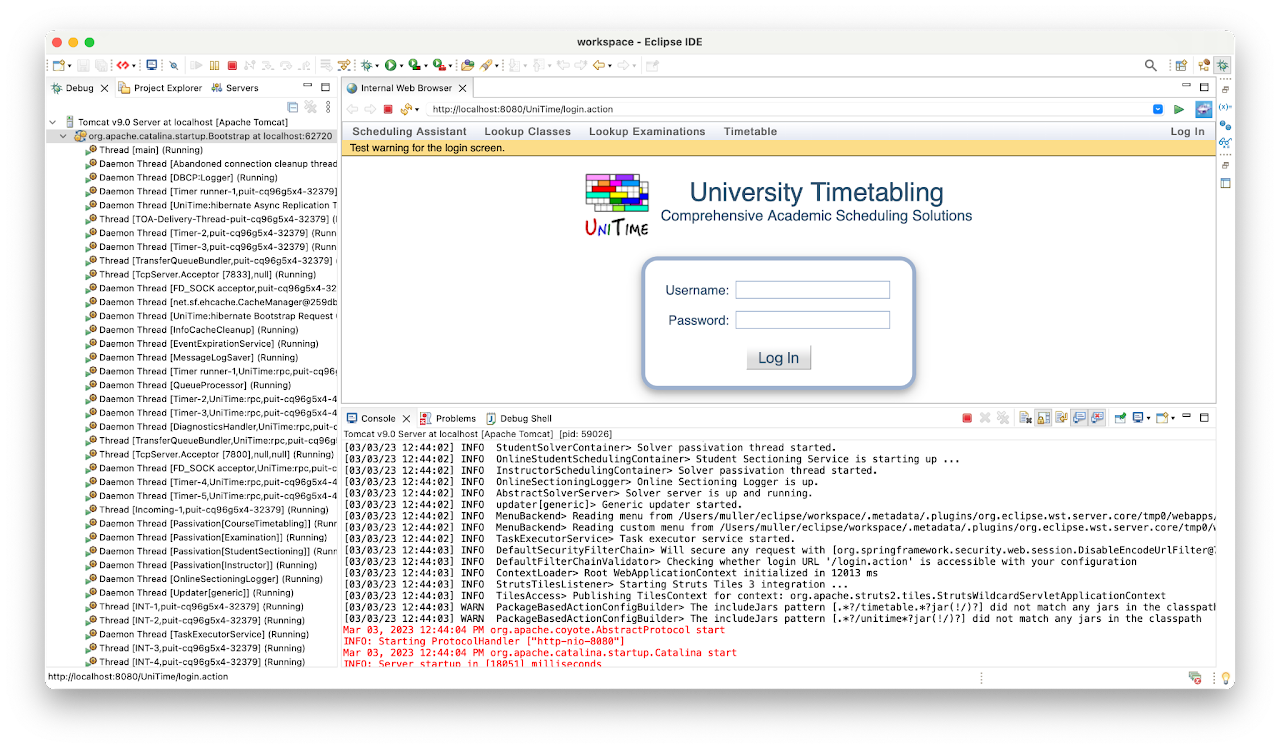Toggle Show Console When Standard Out Changes
Screen dimensions: 1280x749
[x=1079, y=418]
